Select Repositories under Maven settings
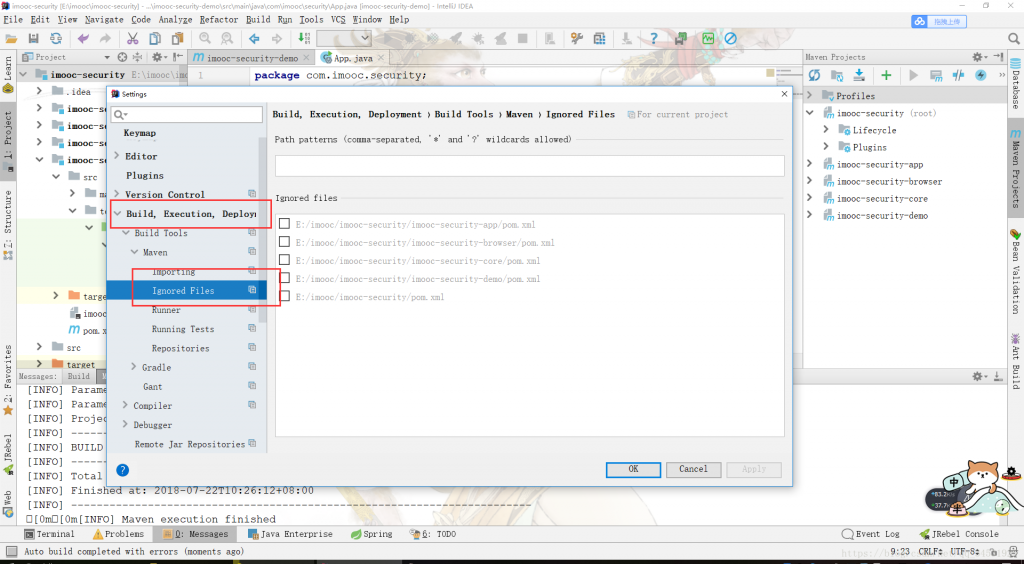The image size is (1024, 564). [x=180, y=349]
